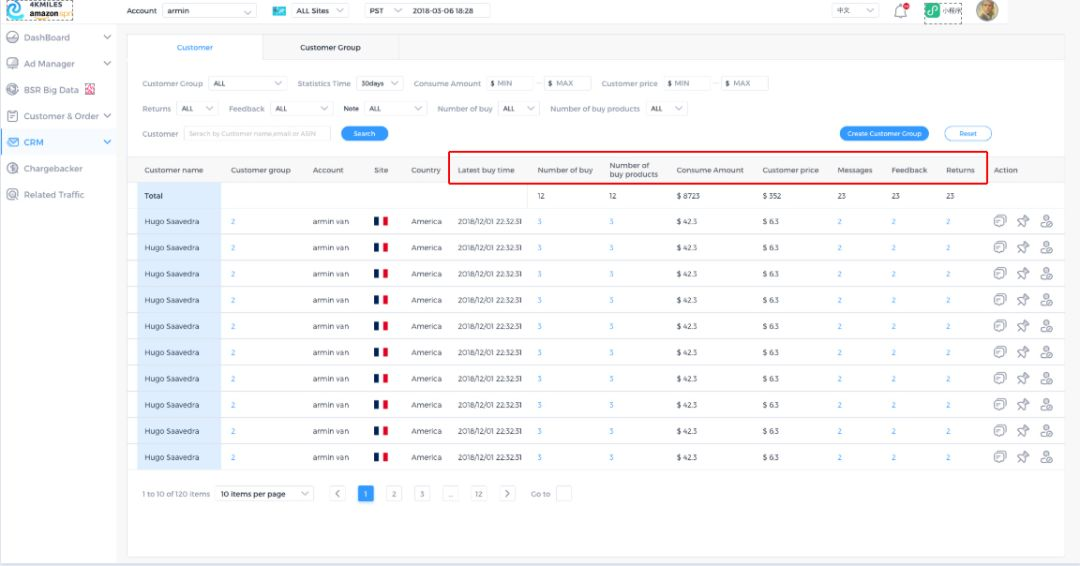
Task: Open the Account dropdown showing armin
Action: (x=209, y=11)
